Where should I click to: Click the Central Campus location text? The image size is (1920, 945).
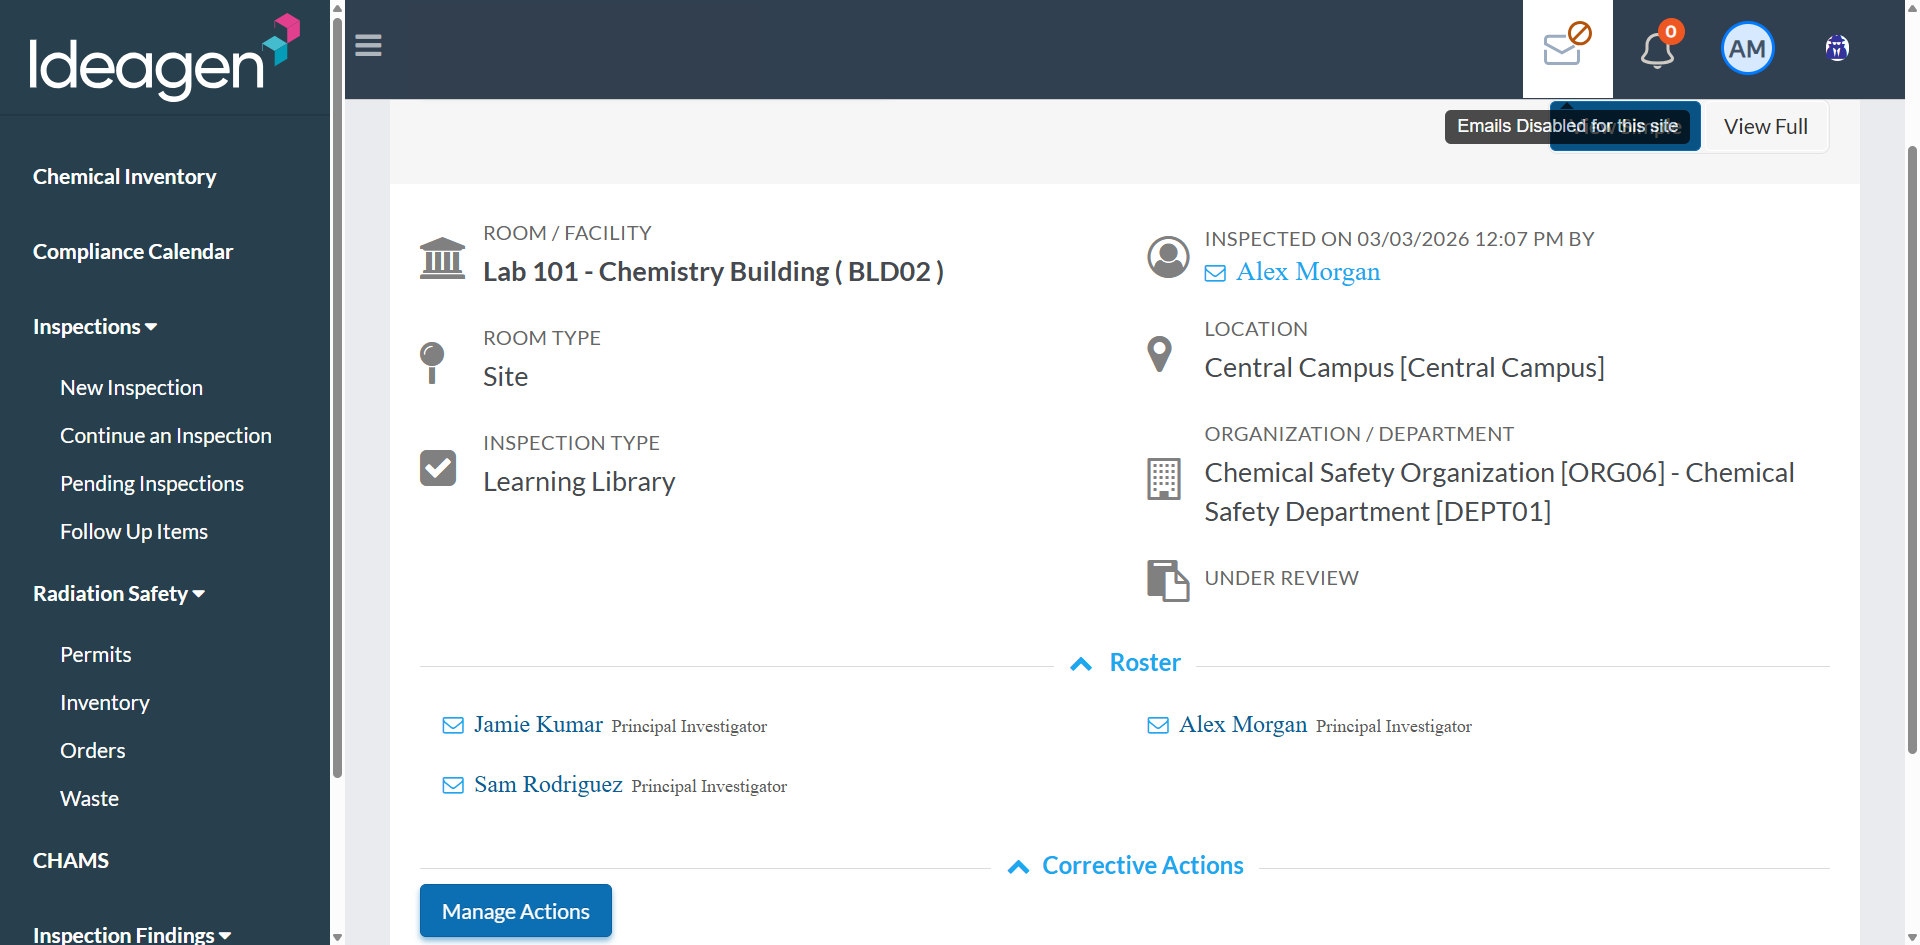tap(1404, 368)
